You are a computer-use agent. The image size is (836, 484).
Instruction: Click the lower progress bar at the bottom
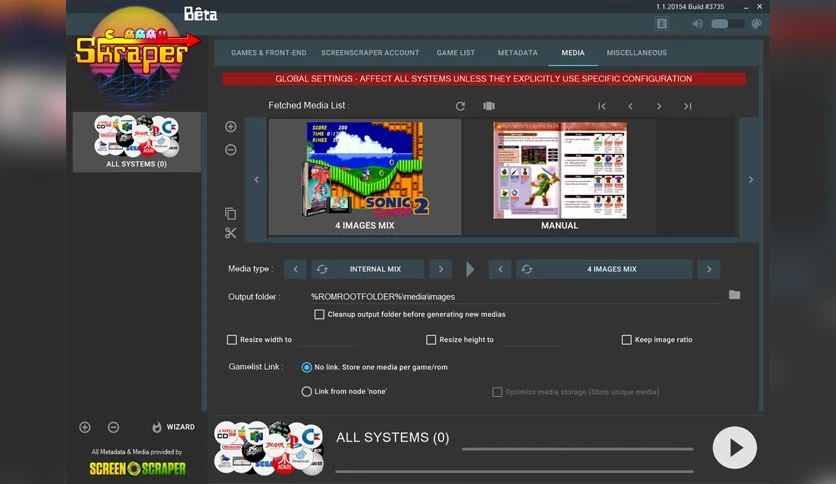pos(514,471)
